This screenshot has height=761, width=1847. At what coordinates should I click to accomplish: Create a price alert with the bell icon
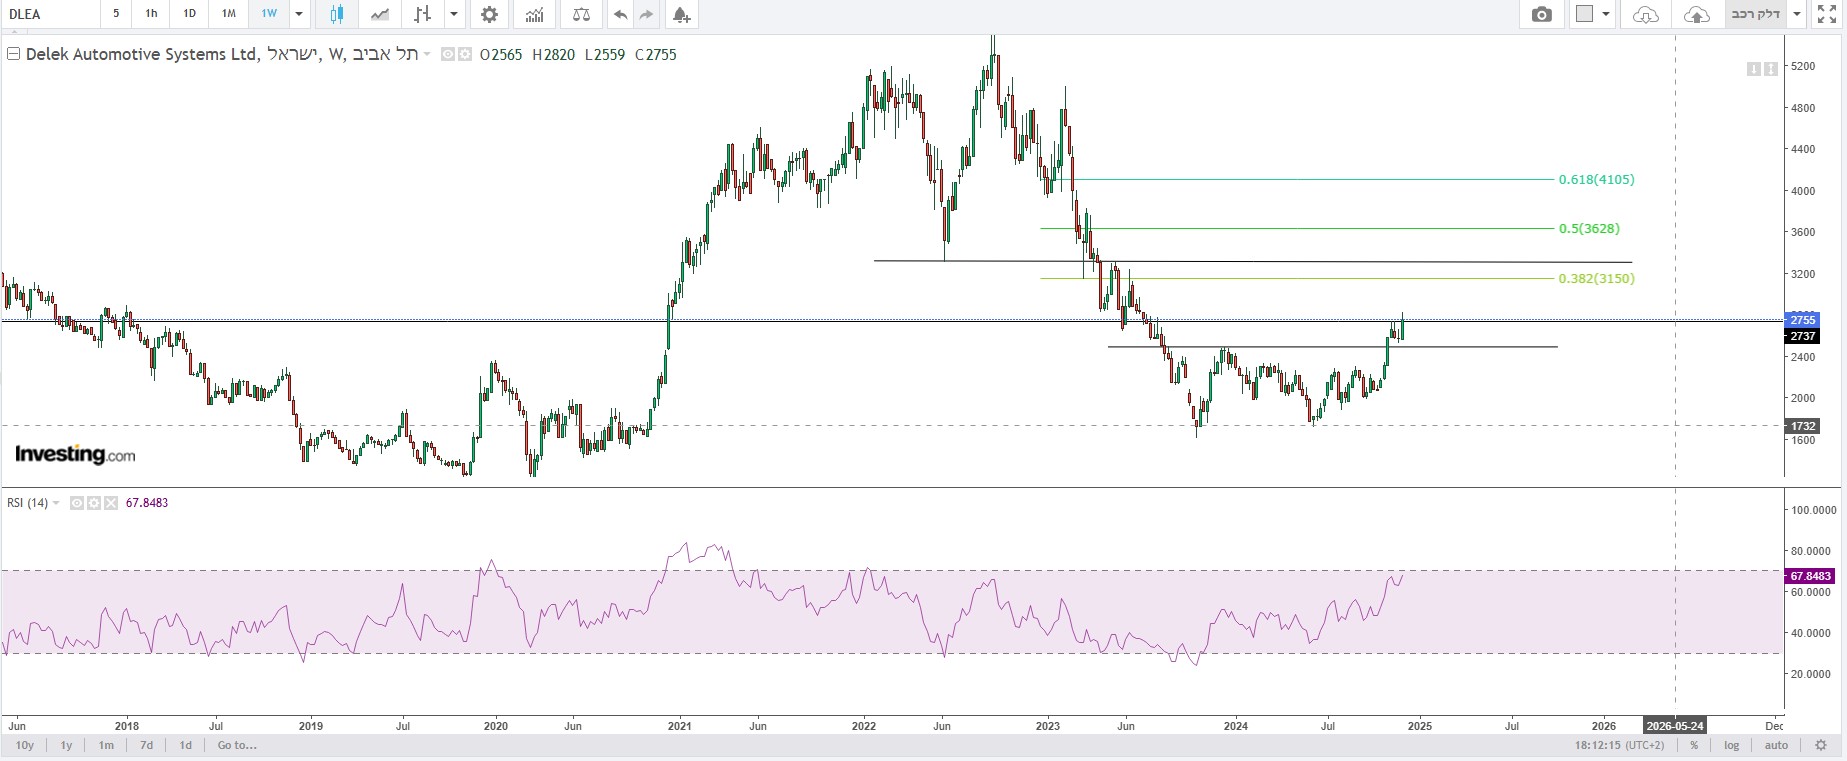coord(681,14)
